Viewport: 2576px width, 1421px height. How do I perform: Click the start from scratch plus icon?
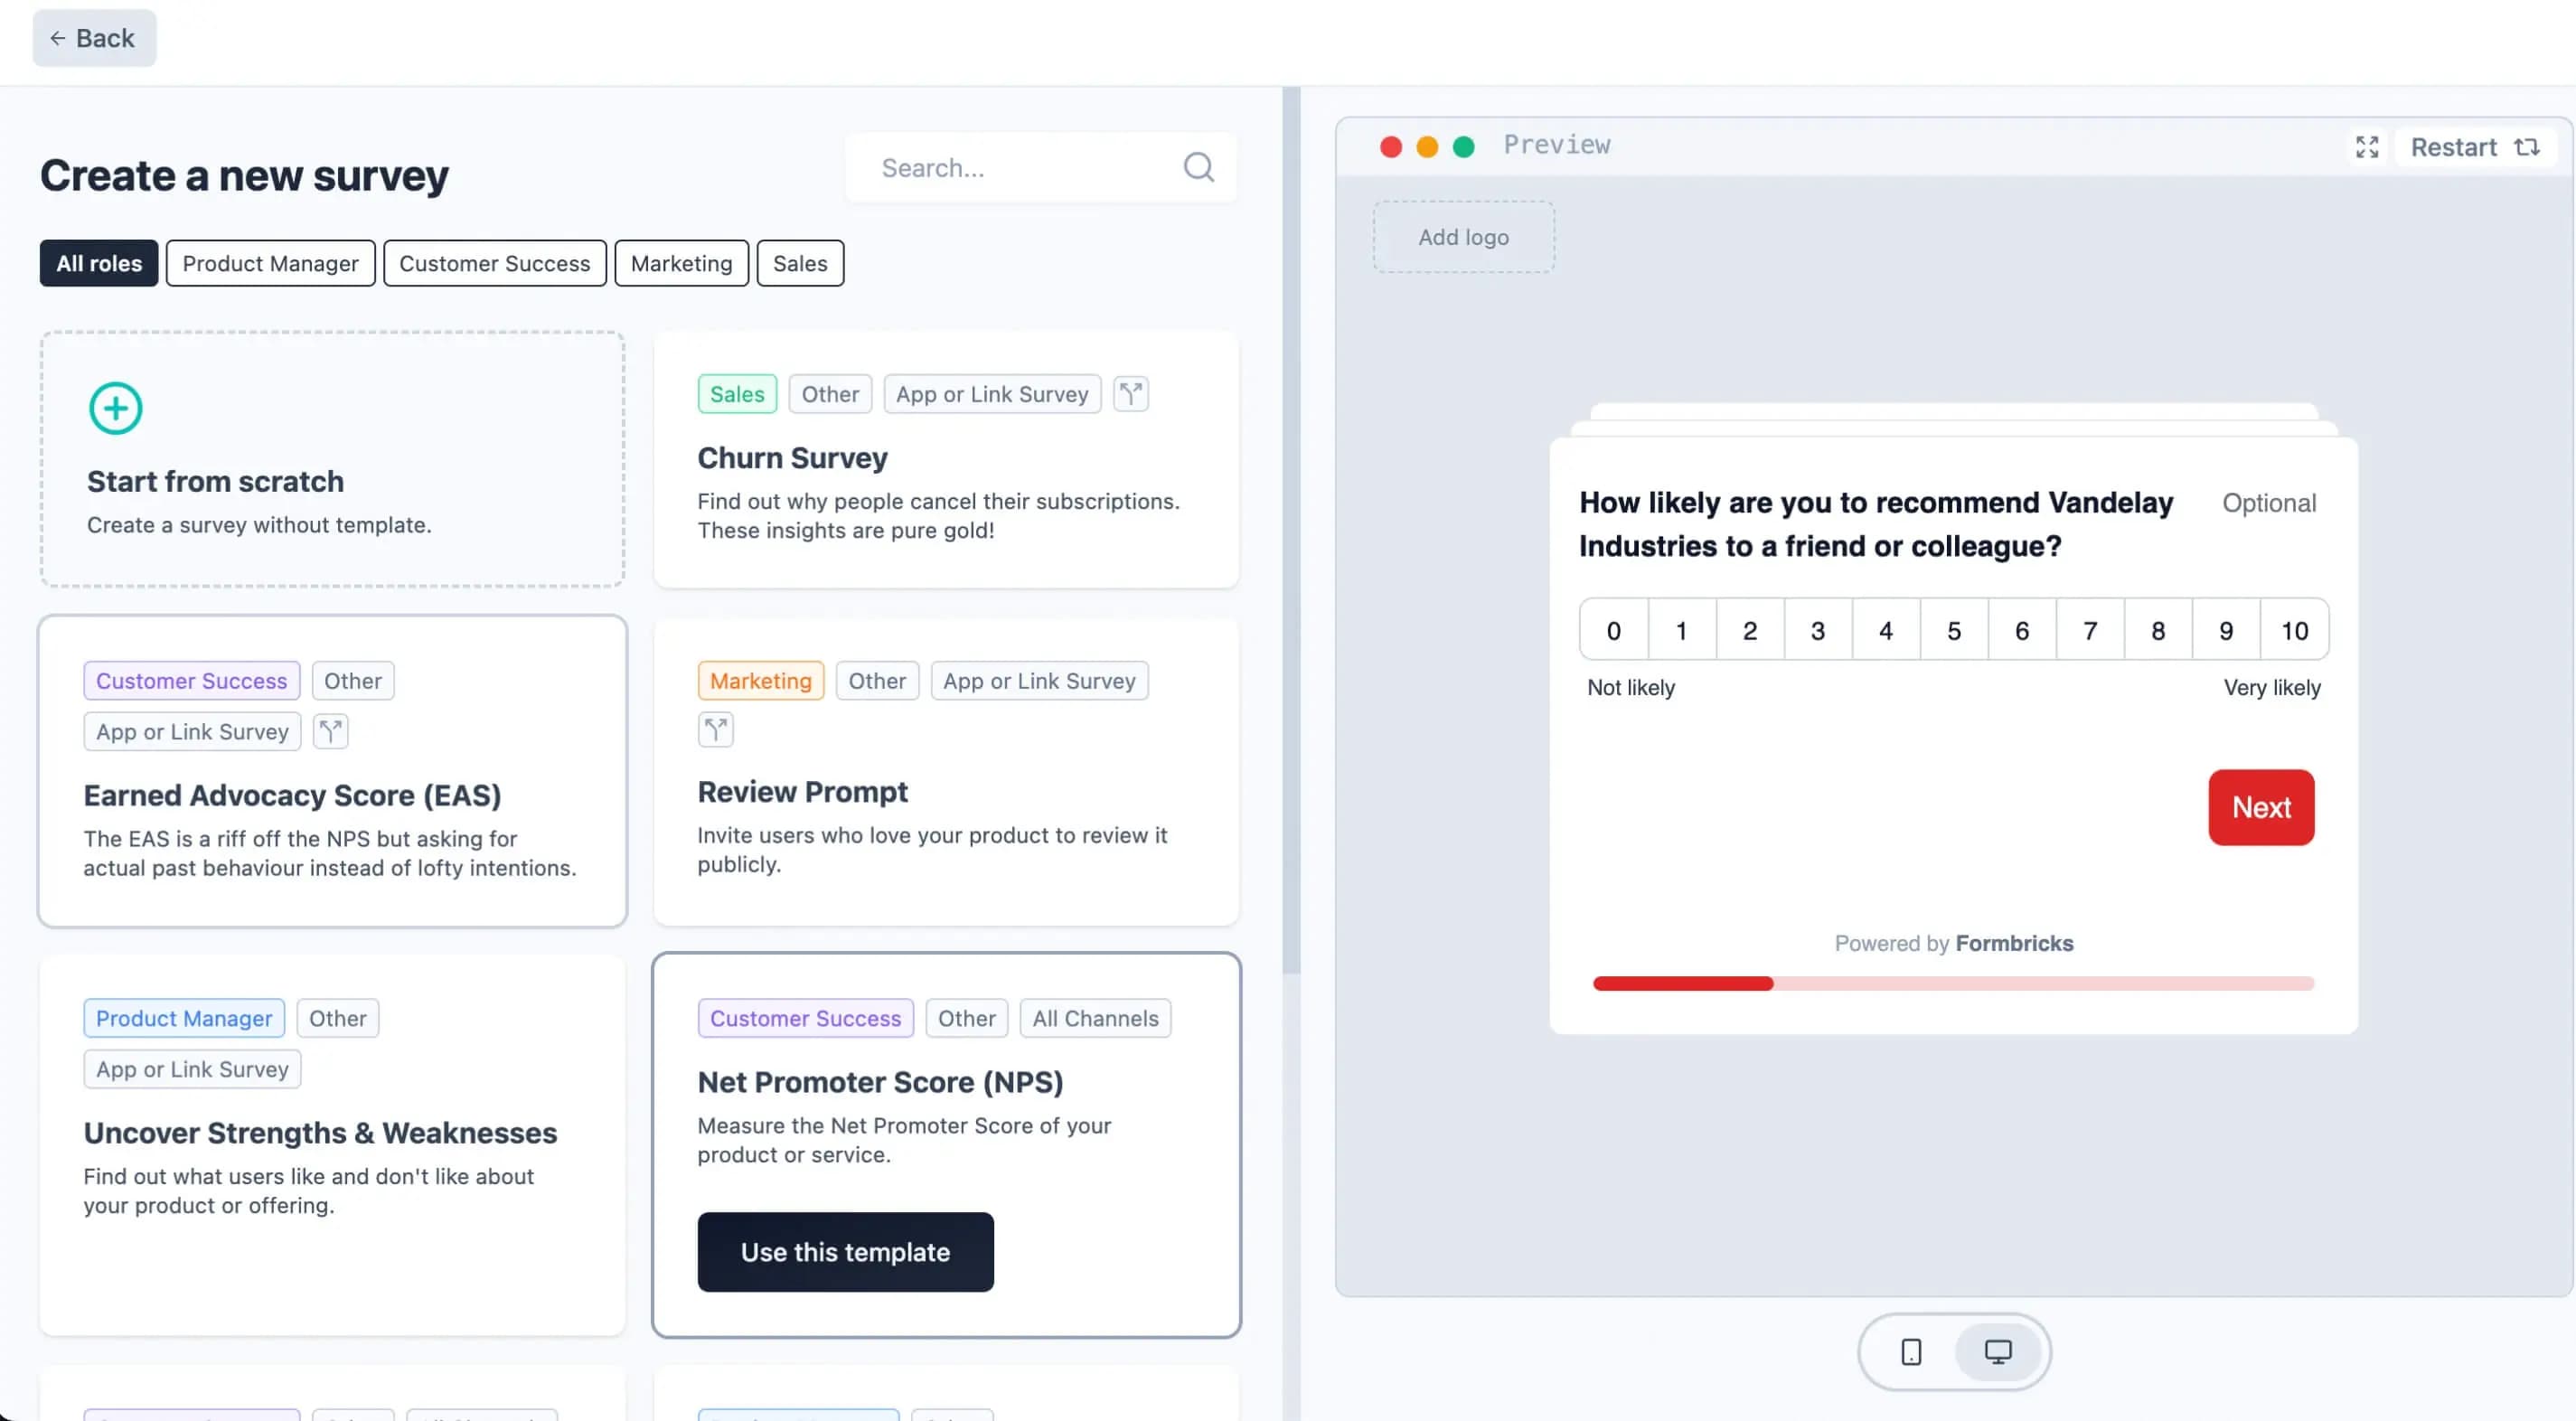(x=114, y=406)
